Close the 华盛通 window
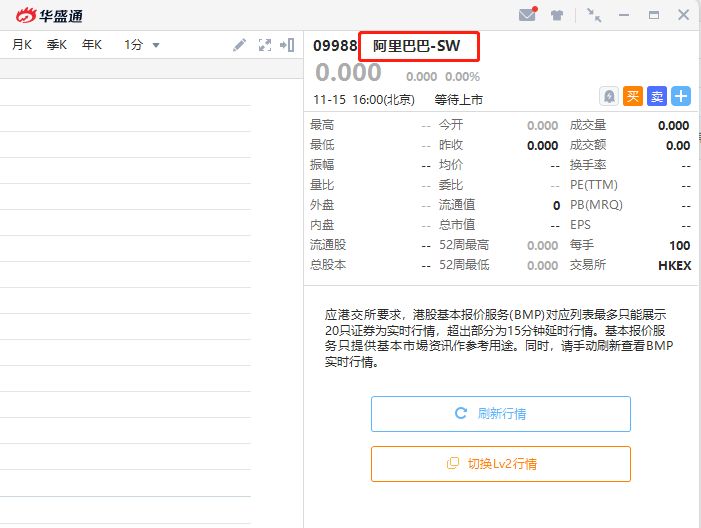The width and height of the screenshot is (701, 528). (x=684, y=15)
